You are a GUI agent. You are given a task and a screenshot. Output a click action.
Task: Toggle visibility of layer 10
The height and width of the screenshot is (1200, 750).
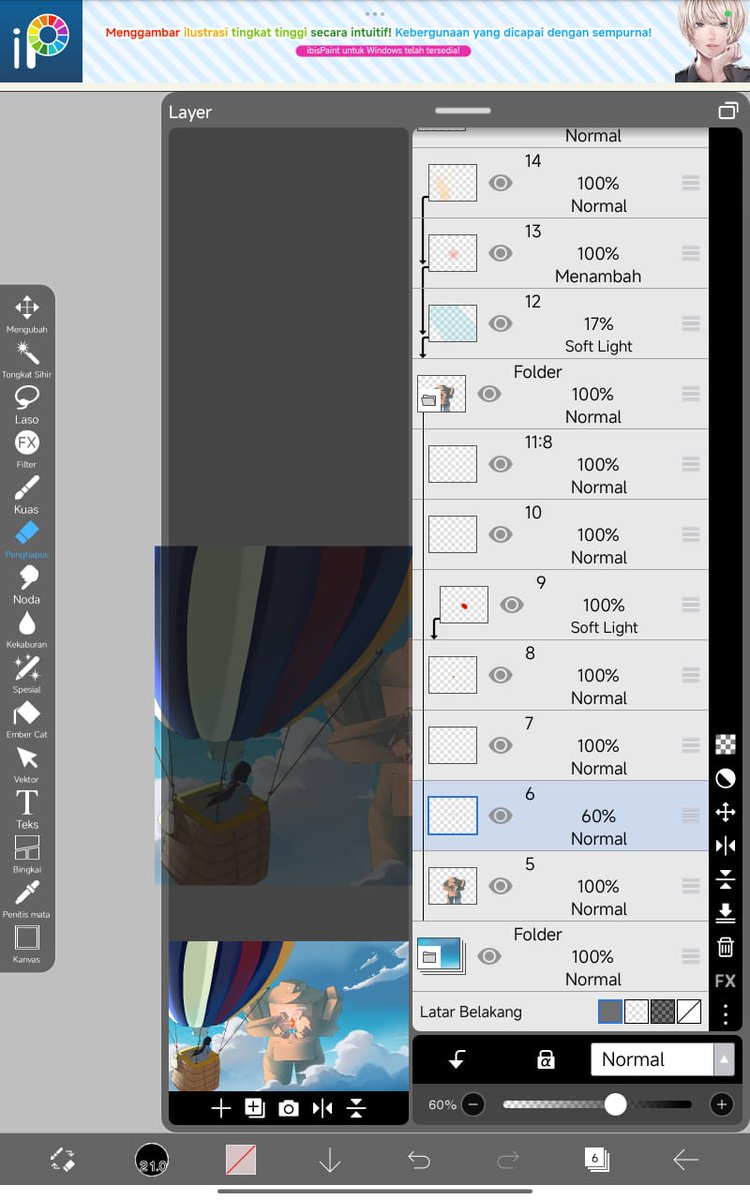coord(500,535)
